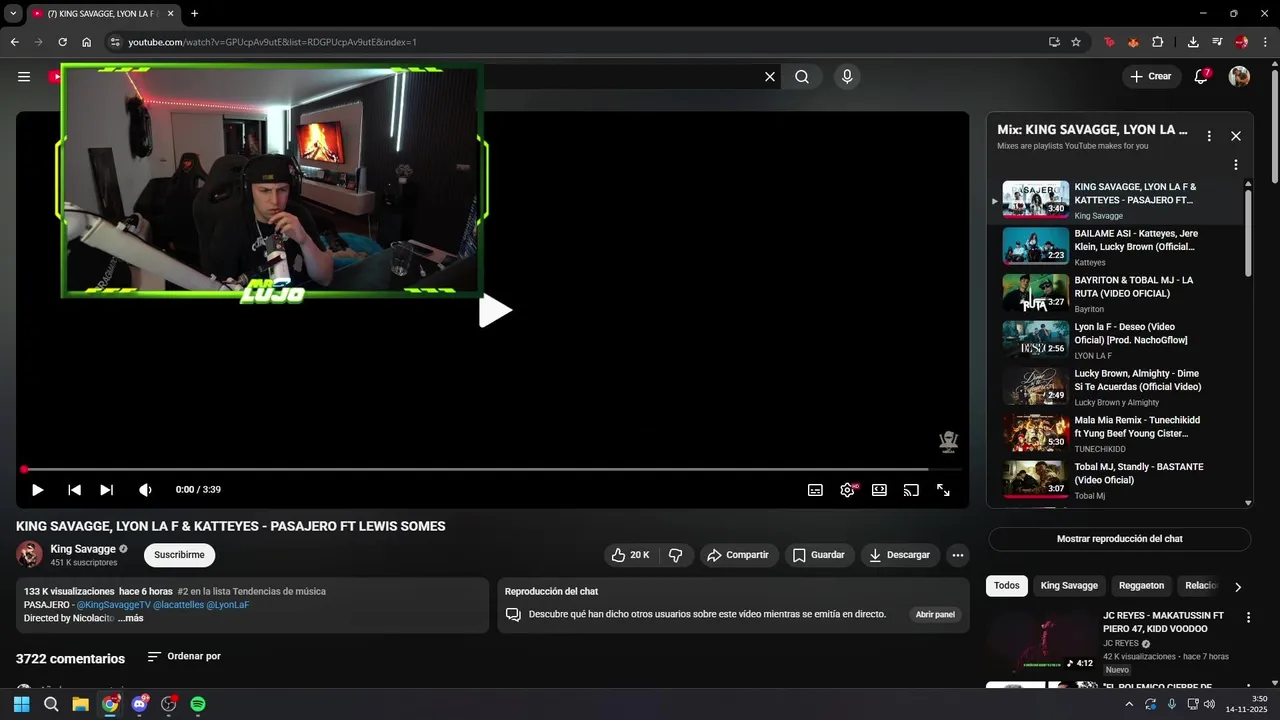The width and height of the screenshot is (1280, 720).
Task: Open JC REYES MAKATUSSIN video options menu
Action: tap(1248, 618)
